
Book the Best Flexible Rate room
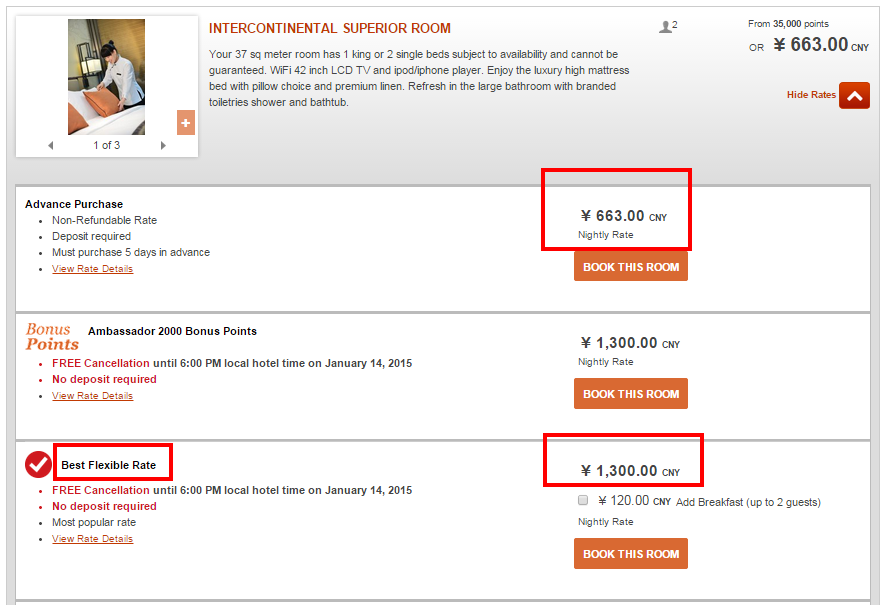[x=631, y=554]
